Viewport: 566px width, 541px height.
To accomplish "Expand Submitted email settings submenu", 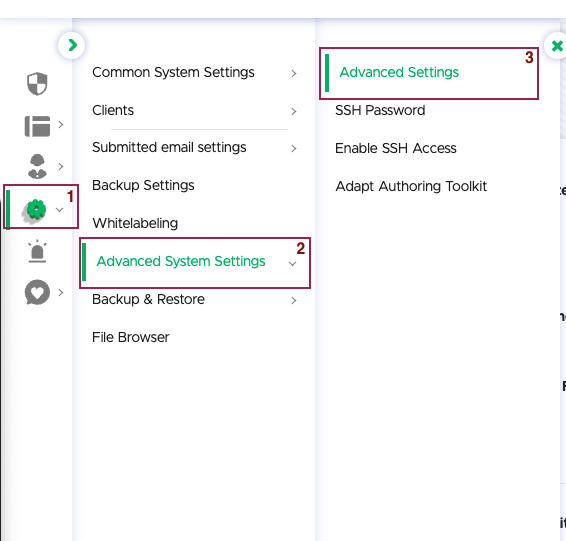I will (x=293, y=148).
